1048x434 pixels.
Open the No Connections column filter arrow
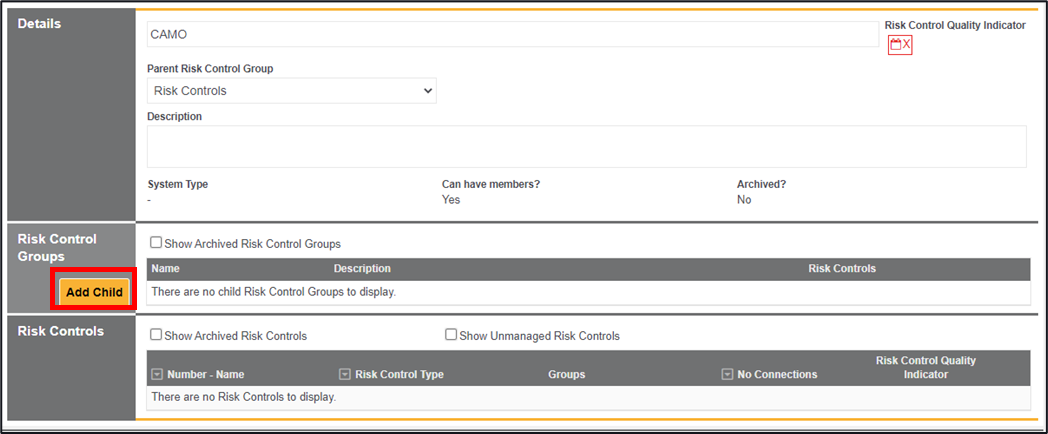(x=727, y=375)
